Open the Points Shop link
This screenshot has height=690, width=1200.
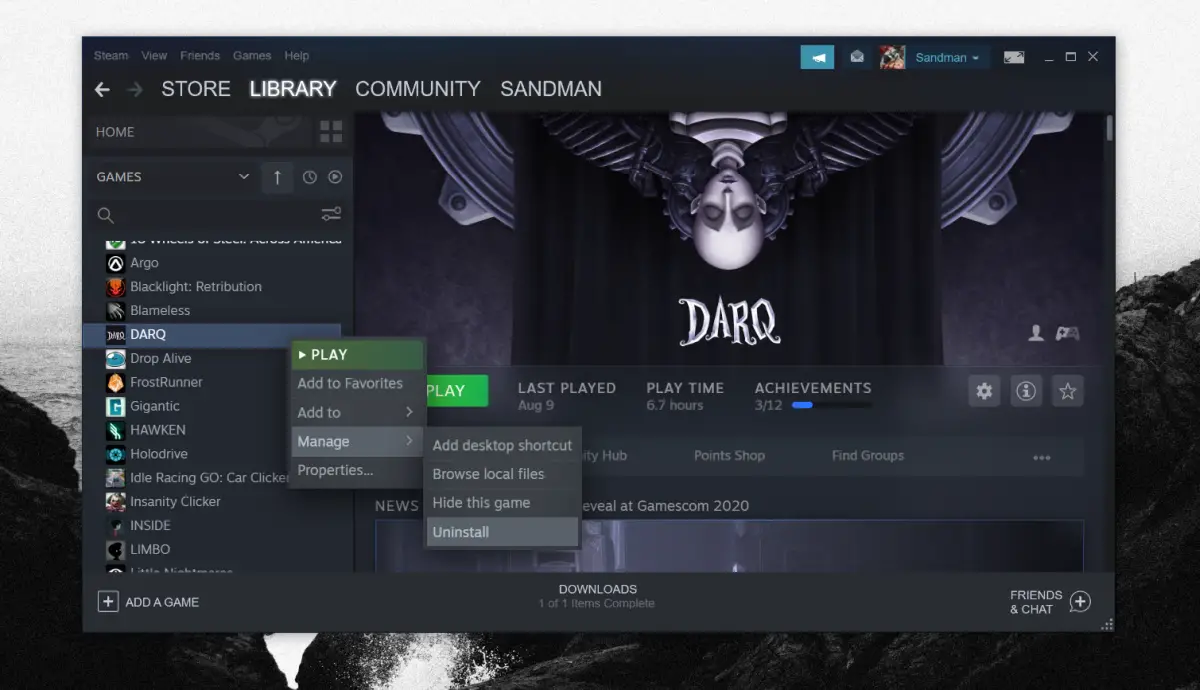pos(729,455)
